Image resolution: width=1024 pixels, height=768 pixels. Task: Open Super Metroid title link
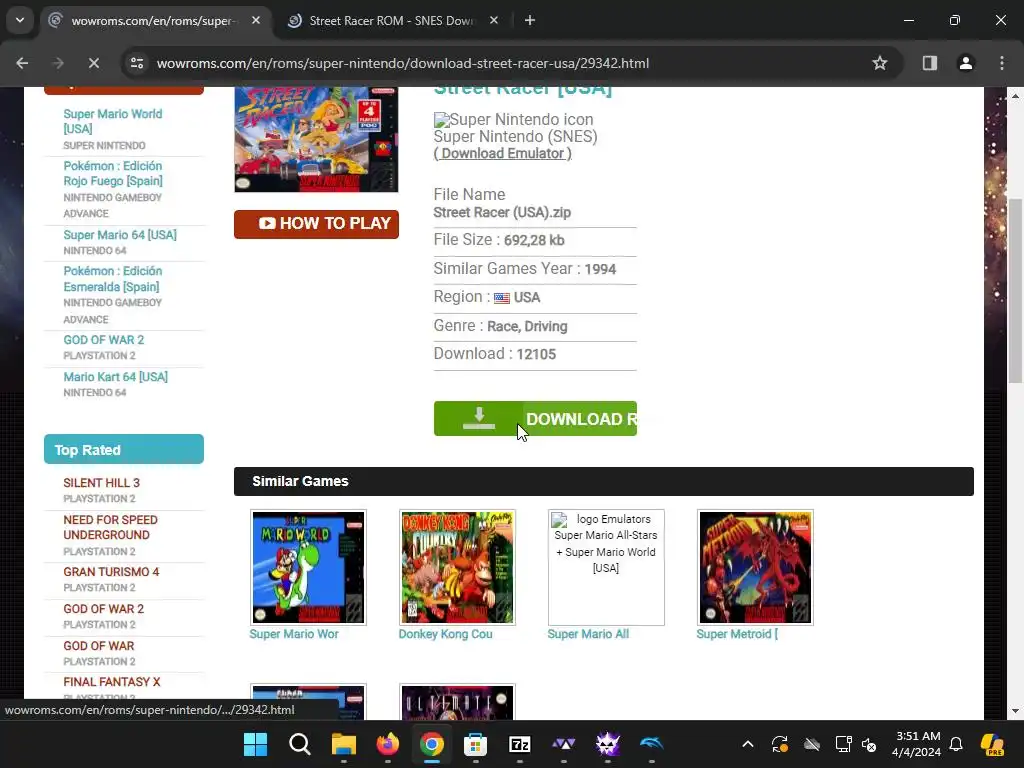pos(737,634)
